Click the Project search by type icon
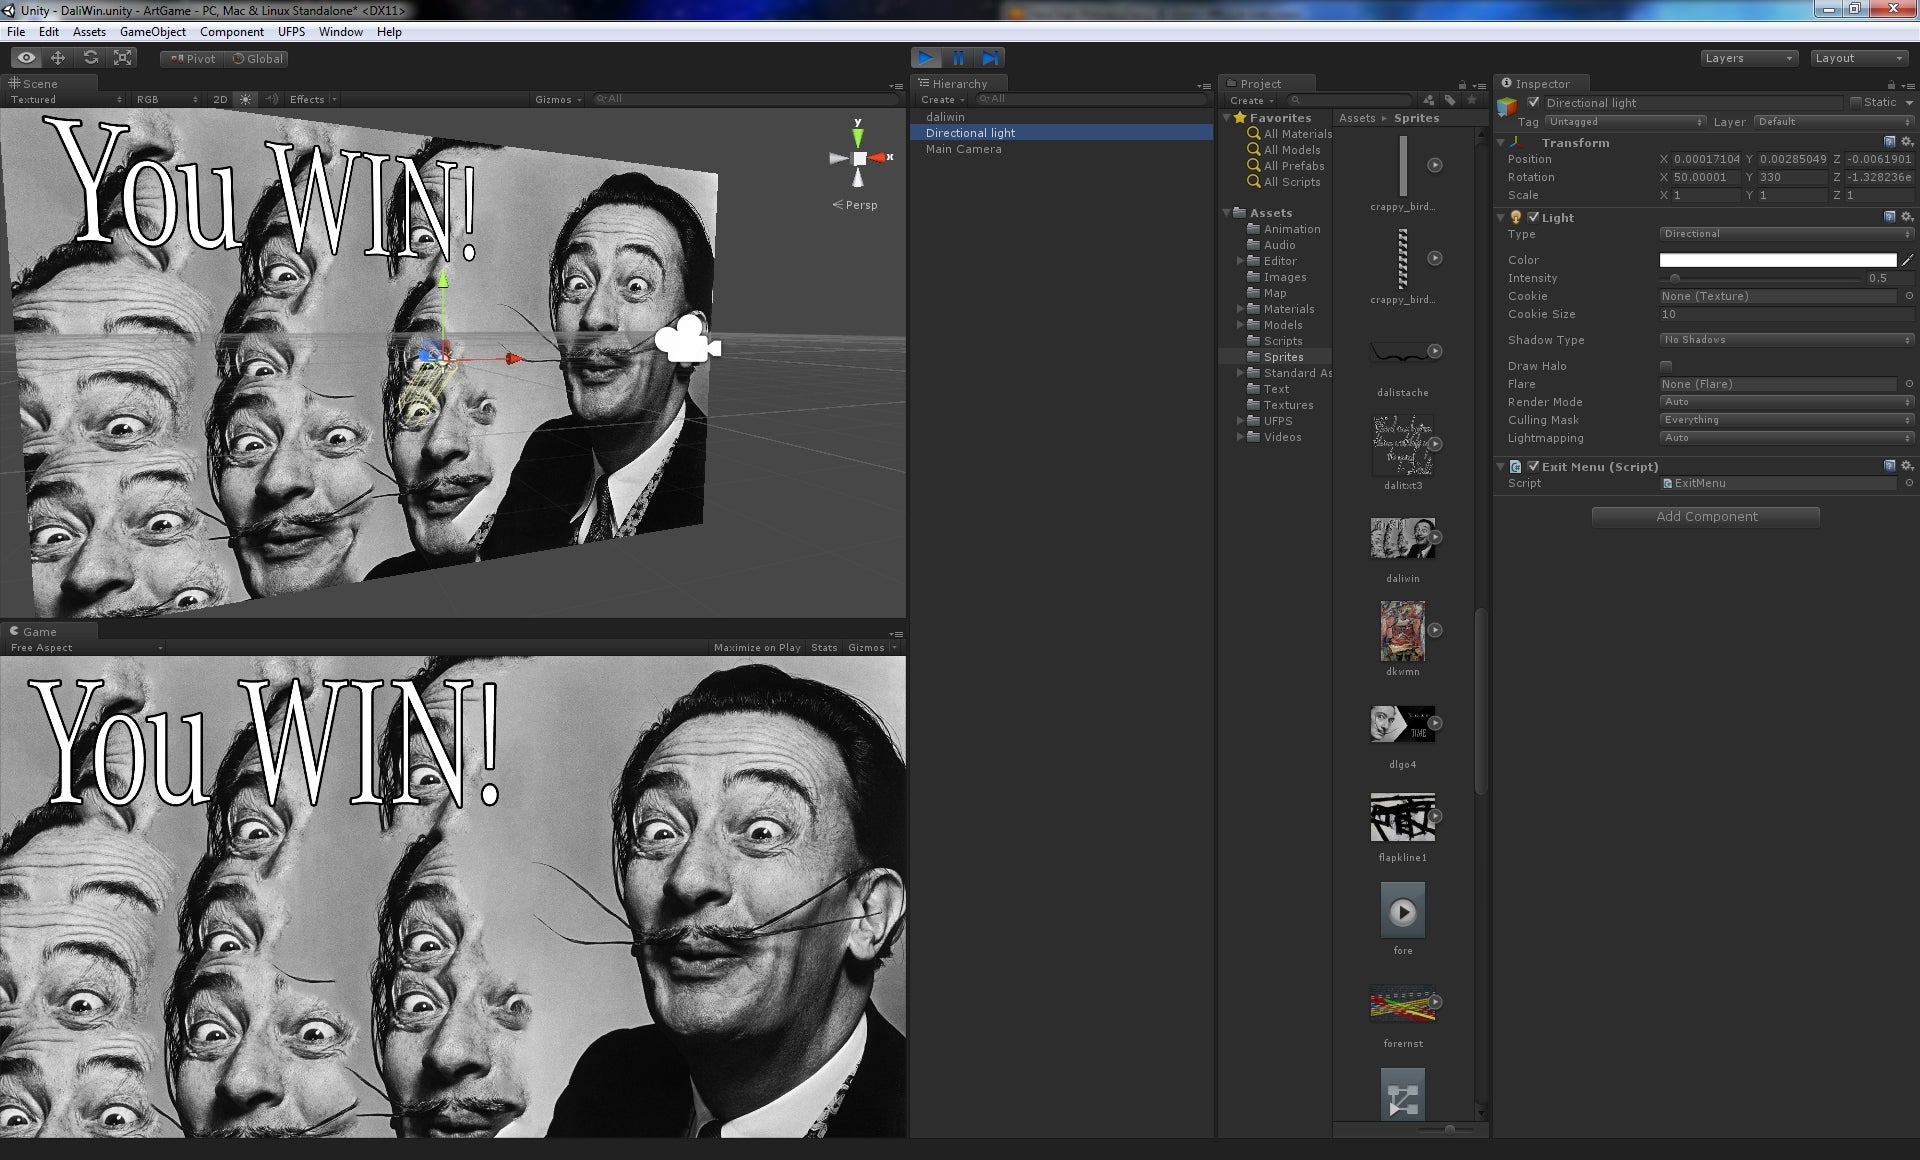Image resolution: width=1920 pixels, height=1160 pixels. coord(1428,100)
